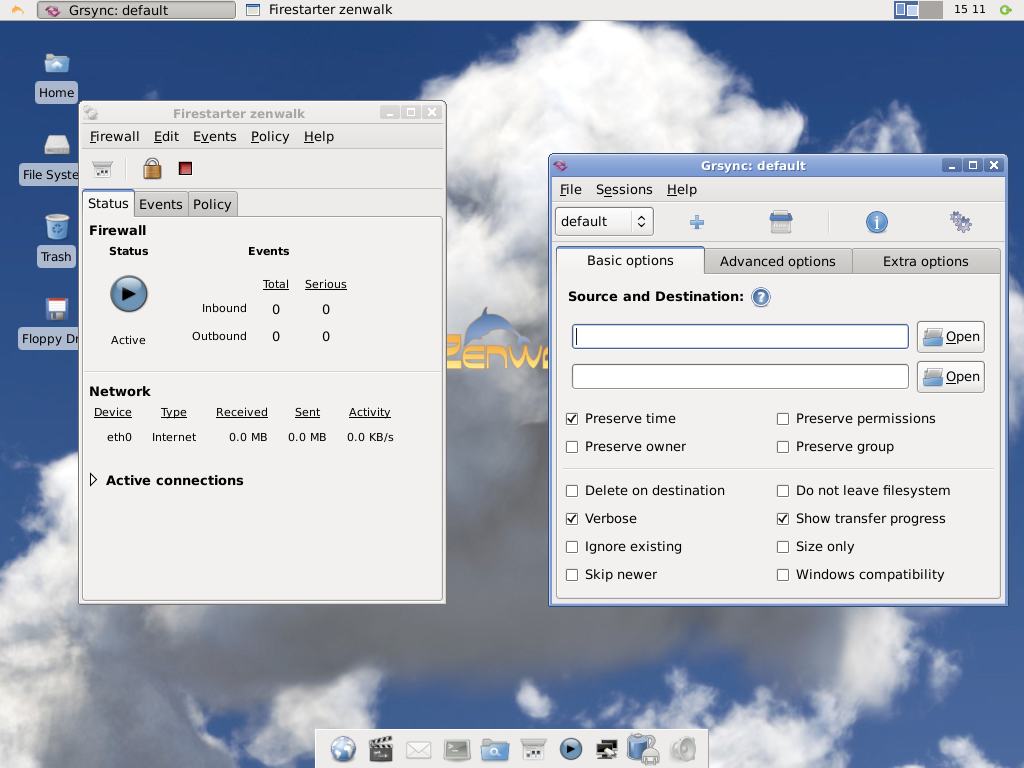The image size is (1024, 768).
Task: Switch to Advanced options tab
Action: [778, 261]
